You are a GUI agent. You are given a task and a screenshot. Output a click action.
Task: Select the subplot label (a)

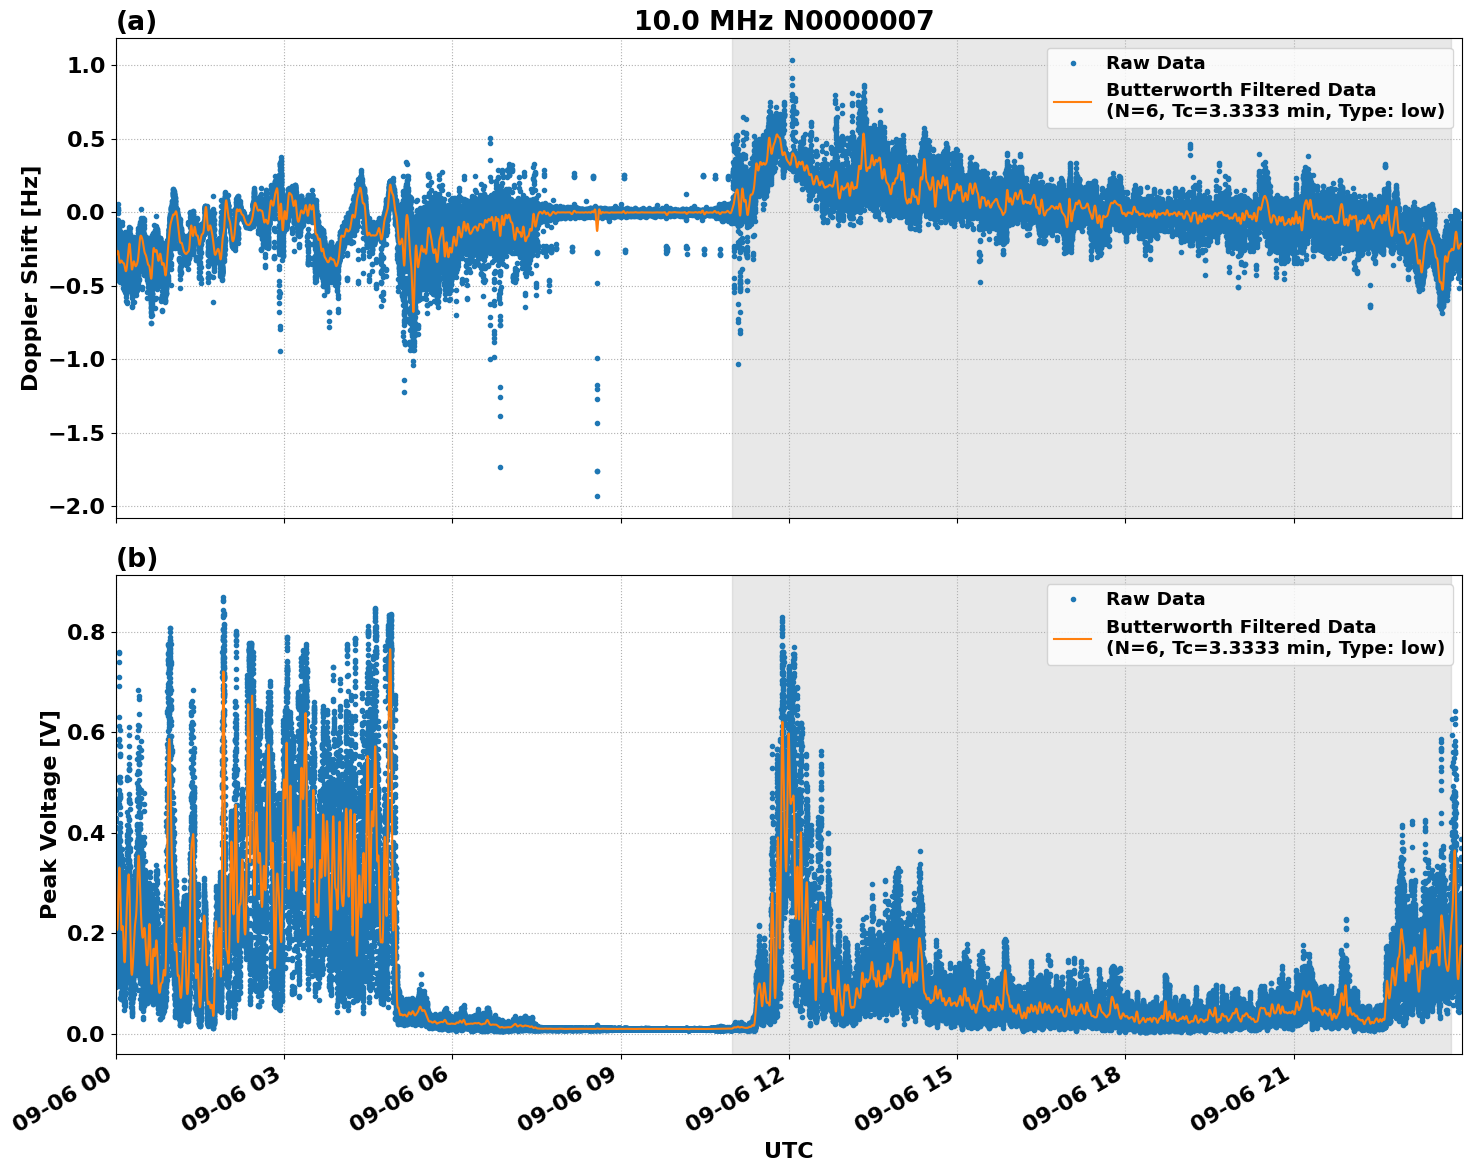[x=138, y=18]
